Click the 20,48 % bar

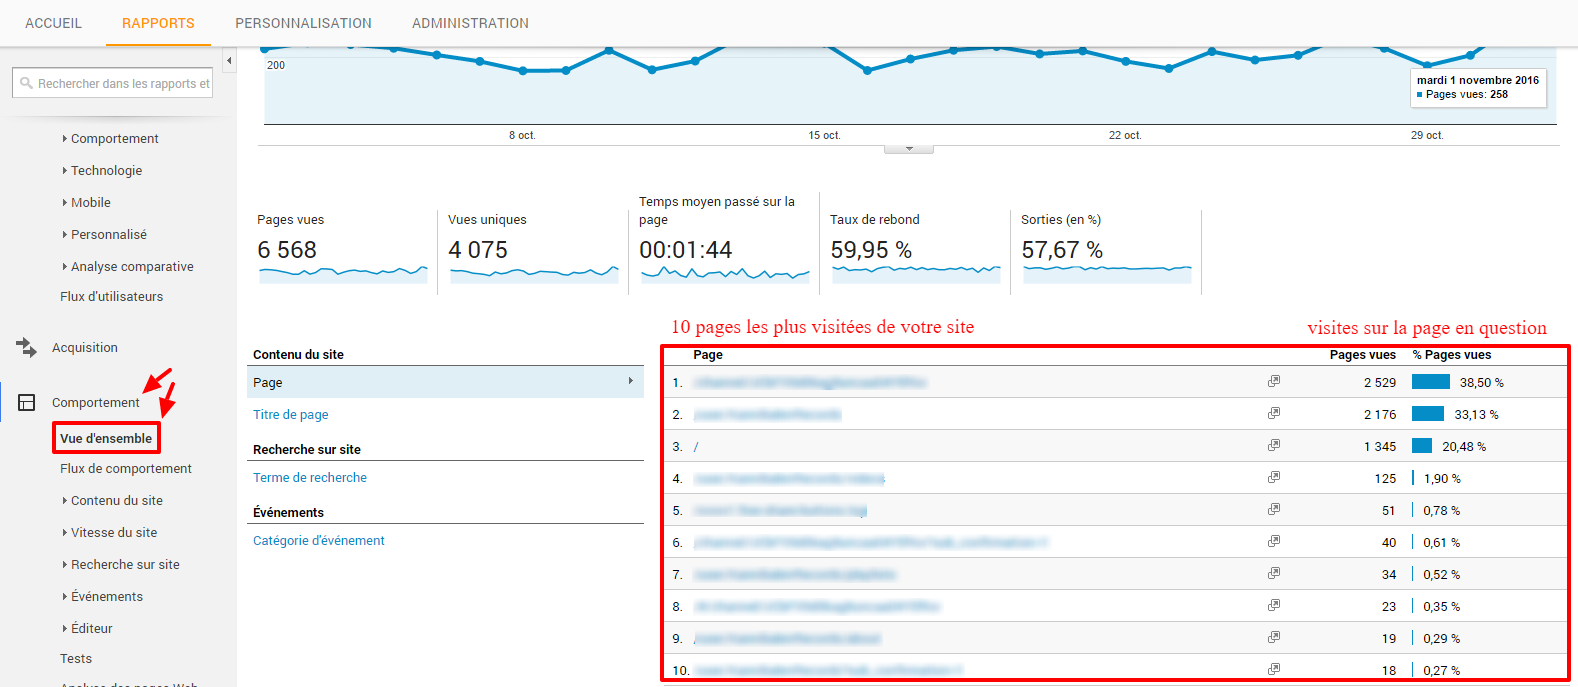pos(1422,445)
